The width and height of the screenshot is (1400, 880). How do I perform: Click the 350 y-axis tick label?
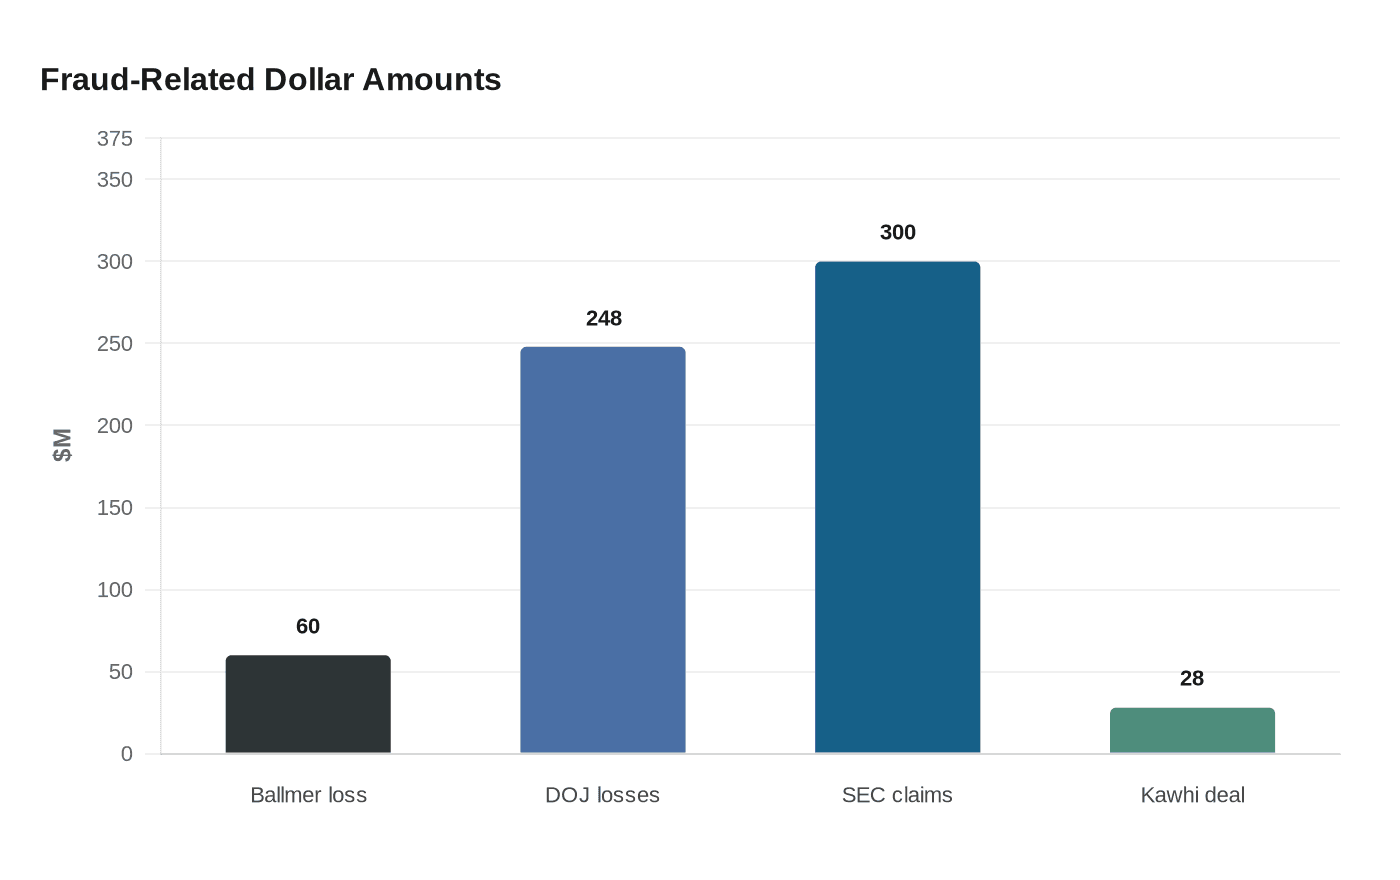coord(115,180)
